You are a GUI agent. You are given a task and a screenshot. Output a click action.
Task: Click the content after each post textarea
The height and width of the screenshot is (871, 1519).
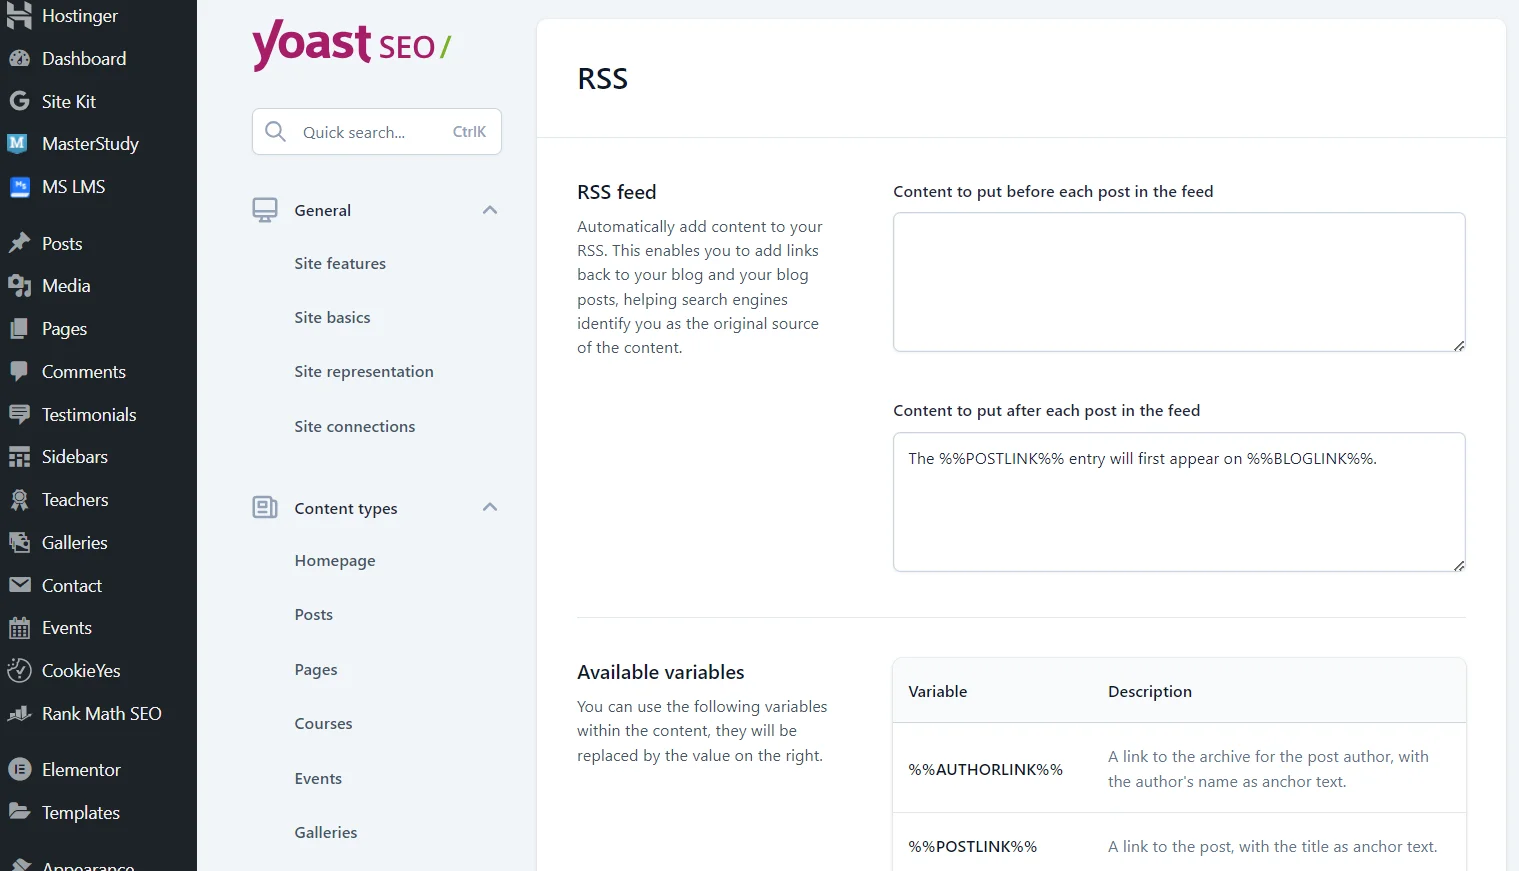point(1179,502)
